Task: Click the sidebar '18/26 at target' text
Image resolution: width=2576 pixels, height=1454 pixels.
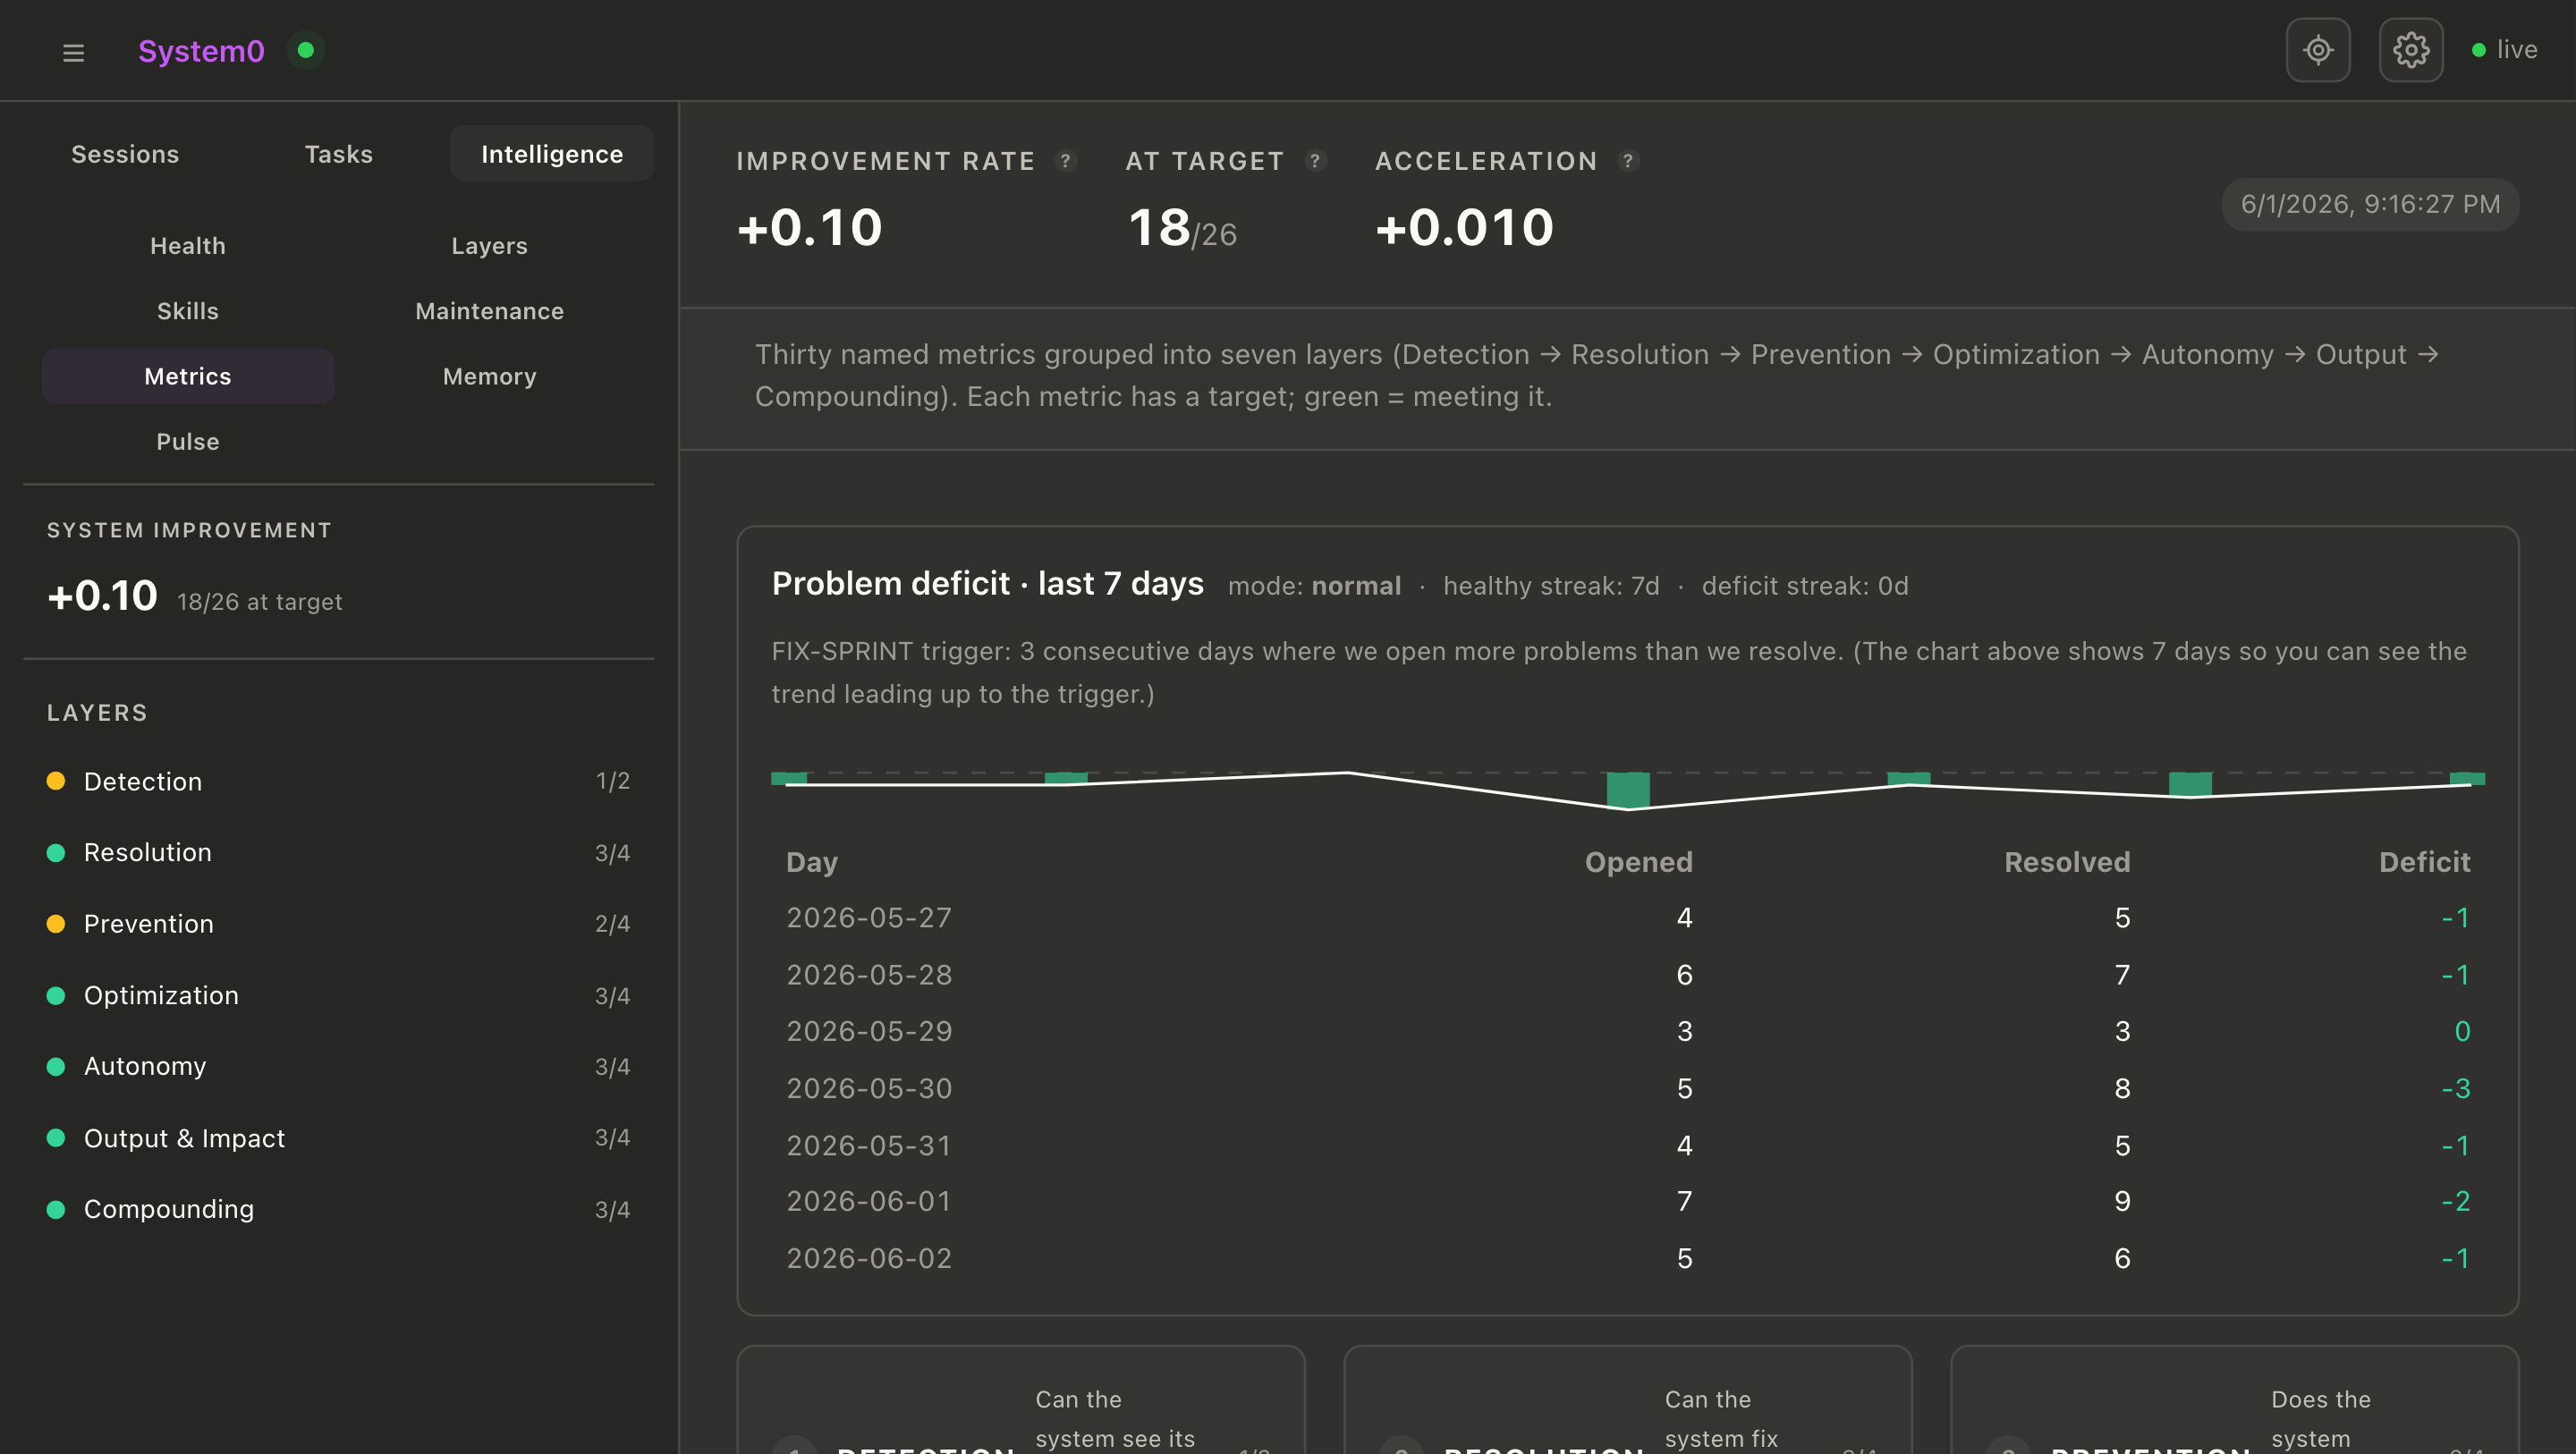Action: (x=260, y=602)
